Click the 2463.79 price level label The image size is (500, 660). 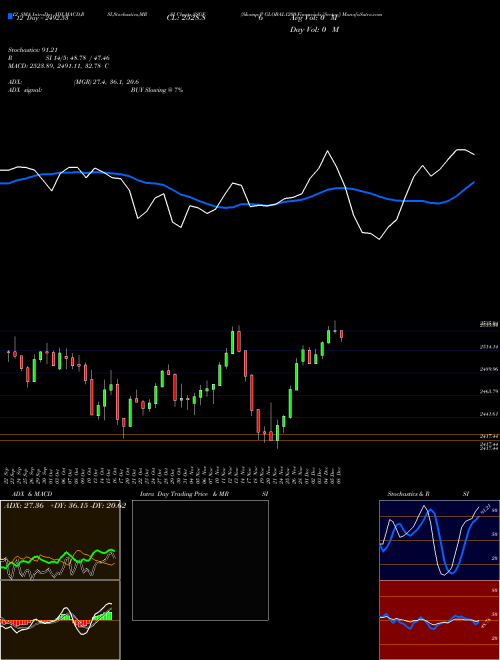click(489, 391)
